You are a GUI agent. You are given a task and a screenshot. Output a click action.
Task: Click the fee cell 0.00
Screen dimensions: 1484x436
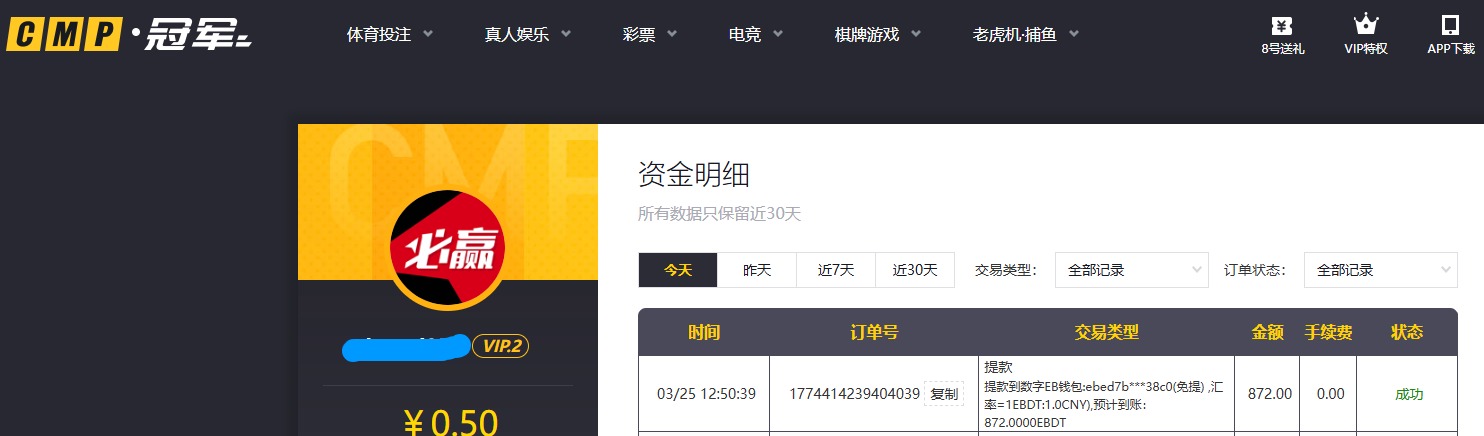(x=1330, y=394)
